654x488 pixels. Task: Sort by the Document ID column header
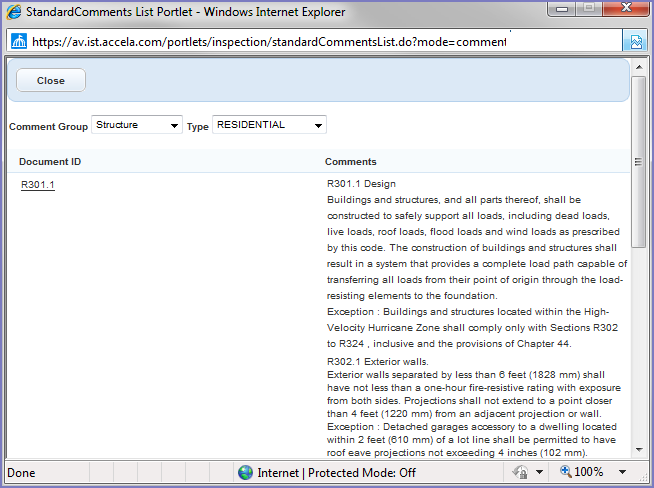click(x=50, y=161)
